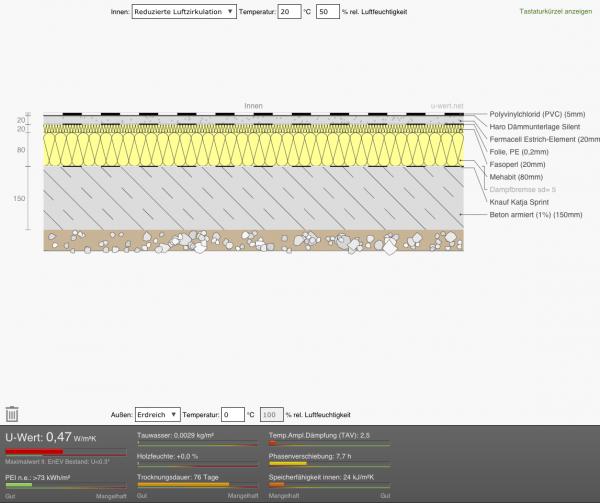The image size is (600, 503).
Task: Click the trash can delete icon
Action: [x=12, y=413]
